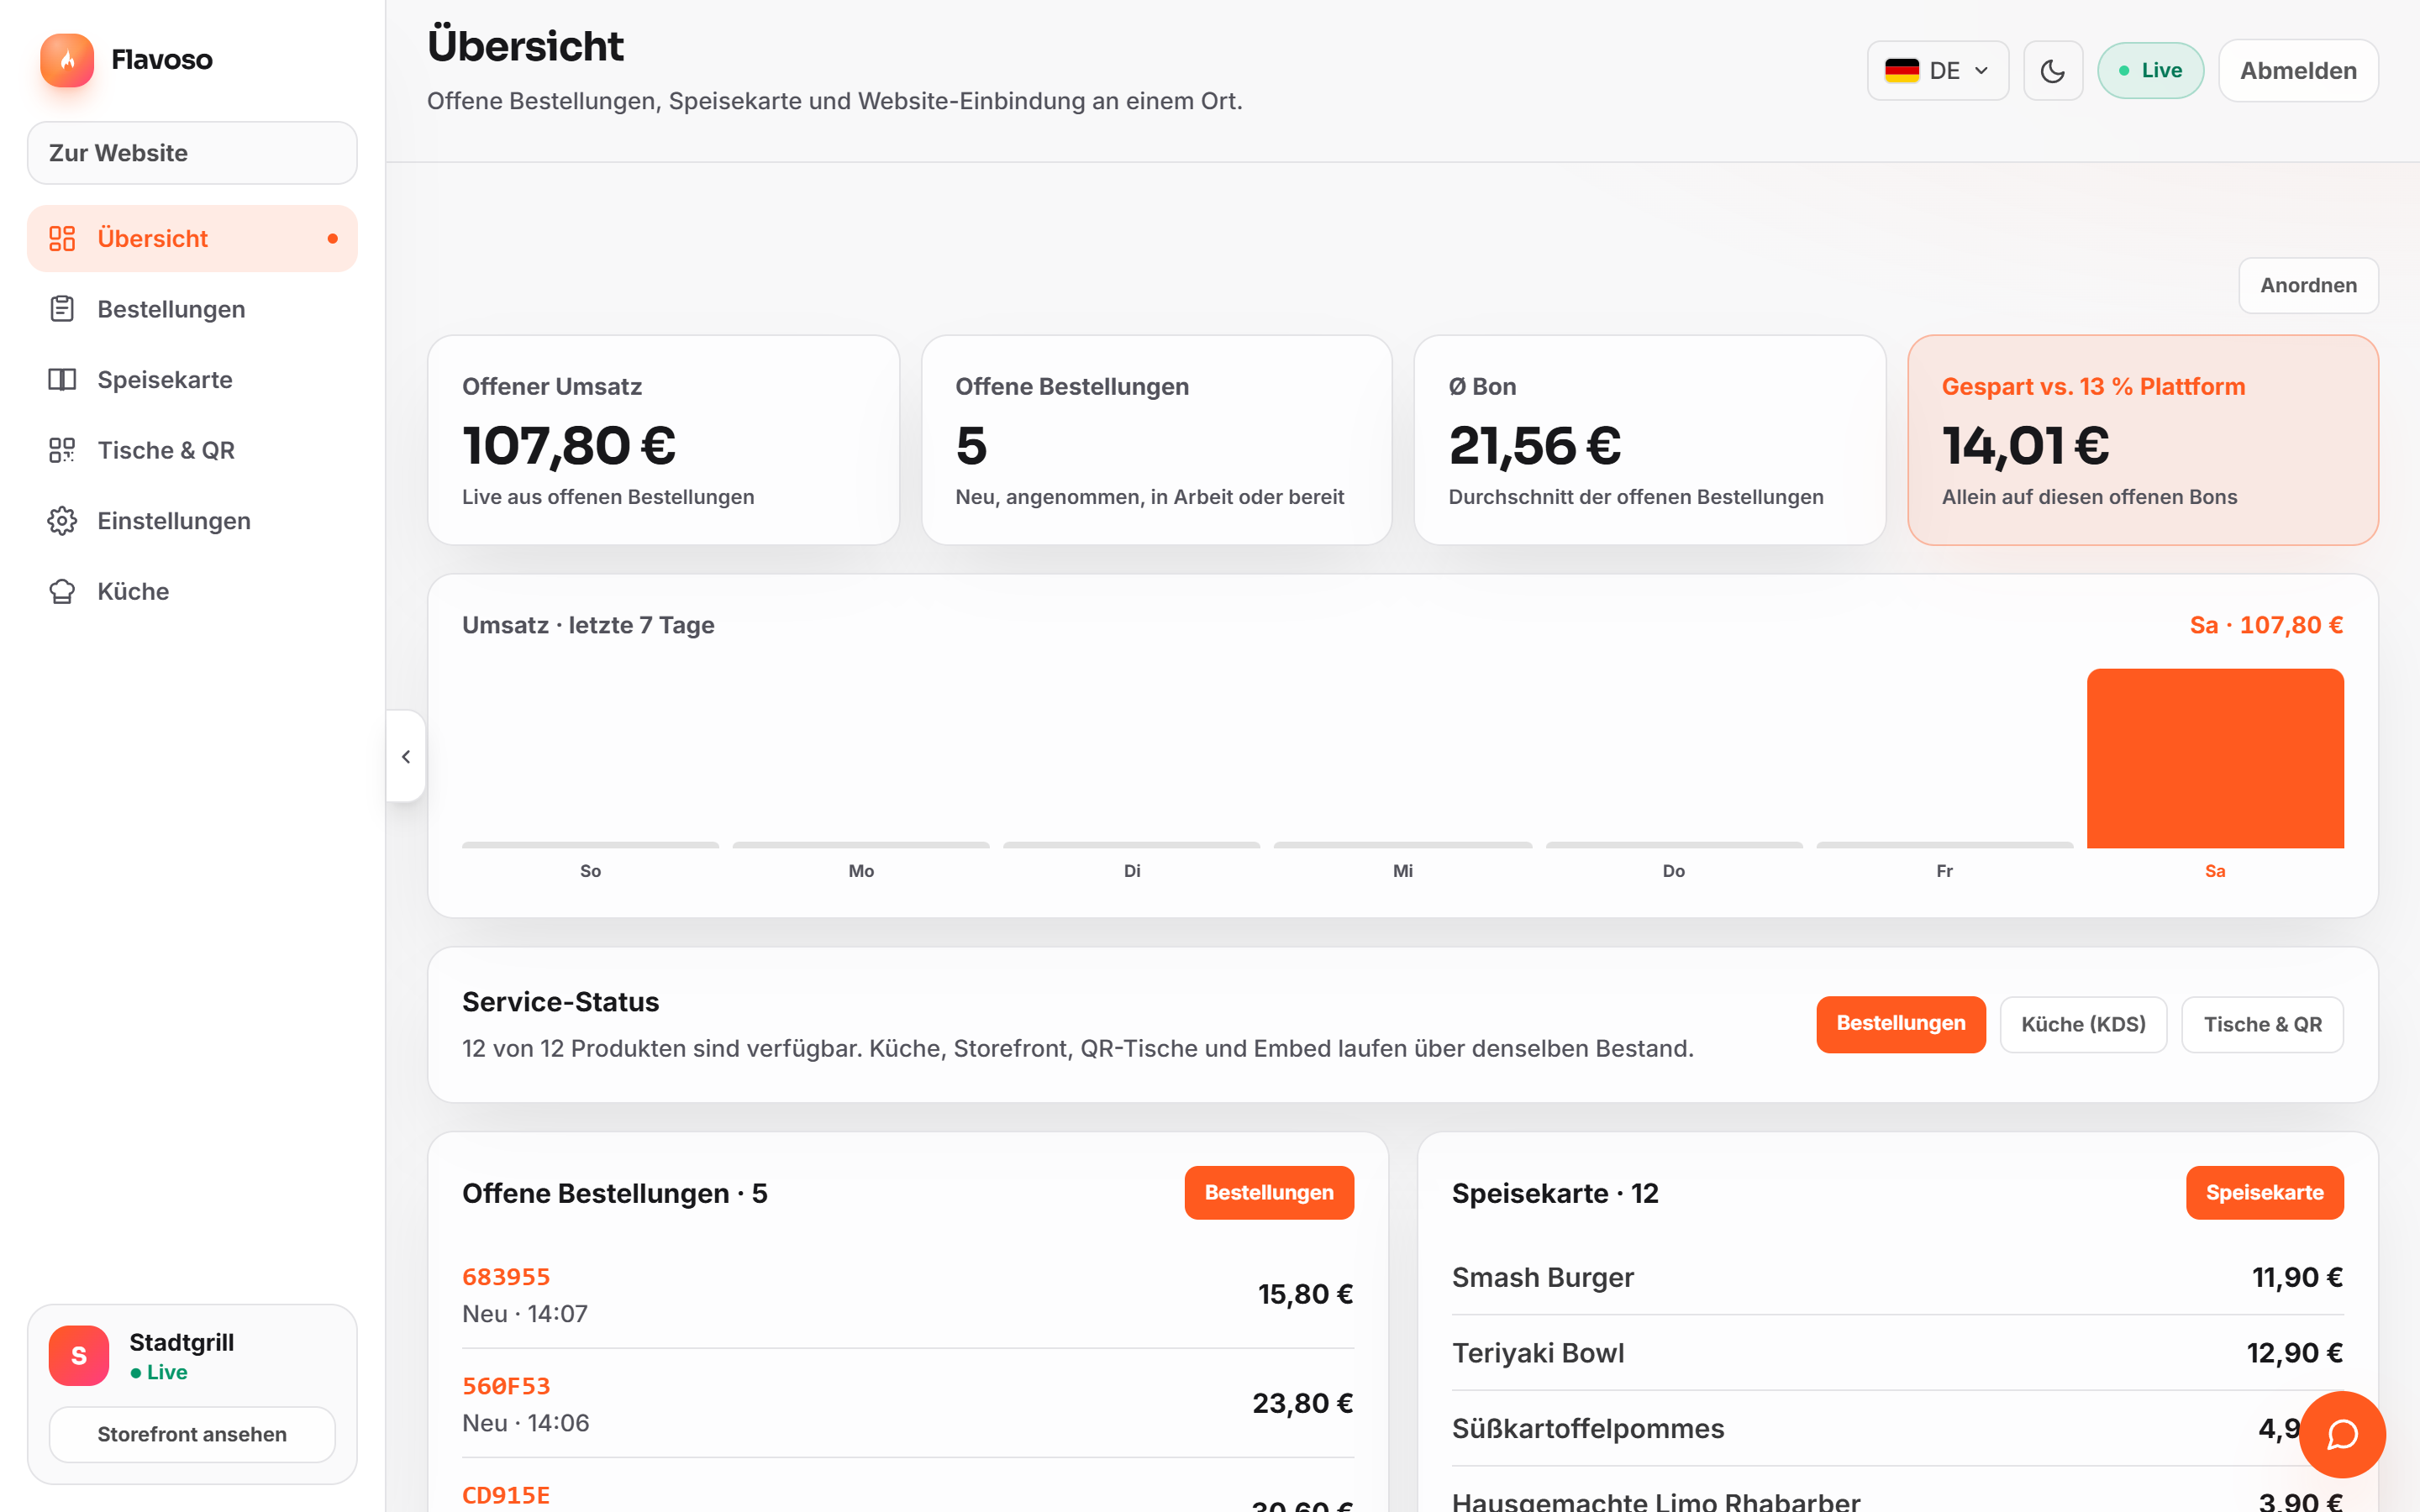
Task: Click the Ø Bon 21,56 € card
Action: click(1650, 440)
